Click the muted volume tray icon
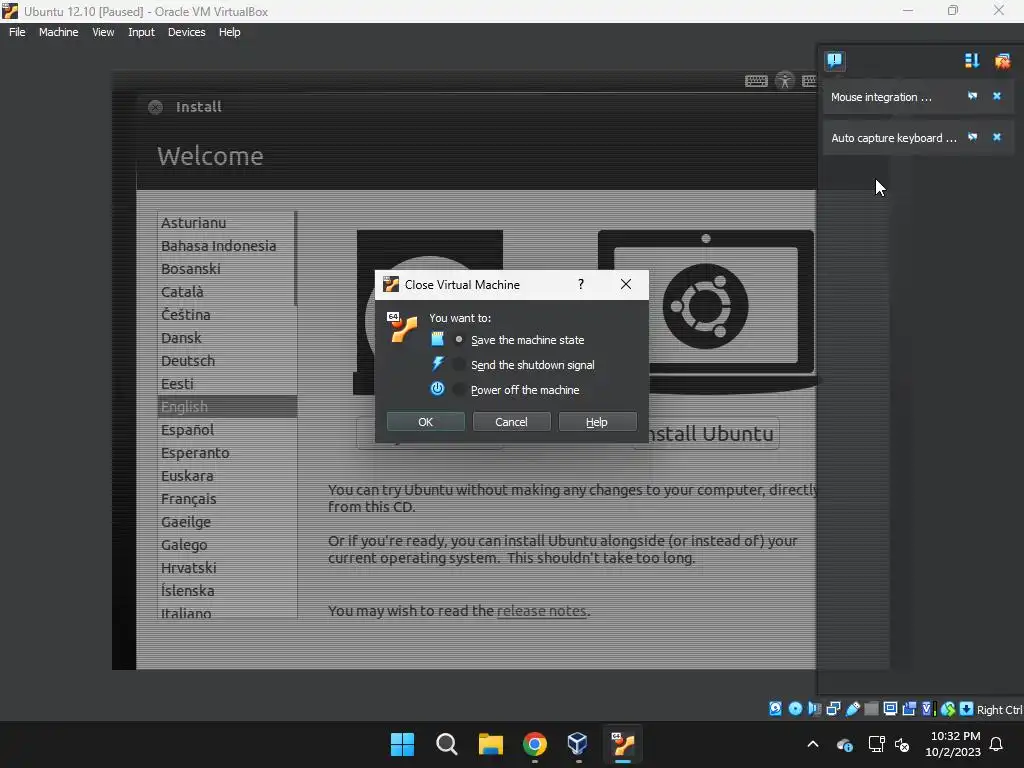 (x=903, y=744)
